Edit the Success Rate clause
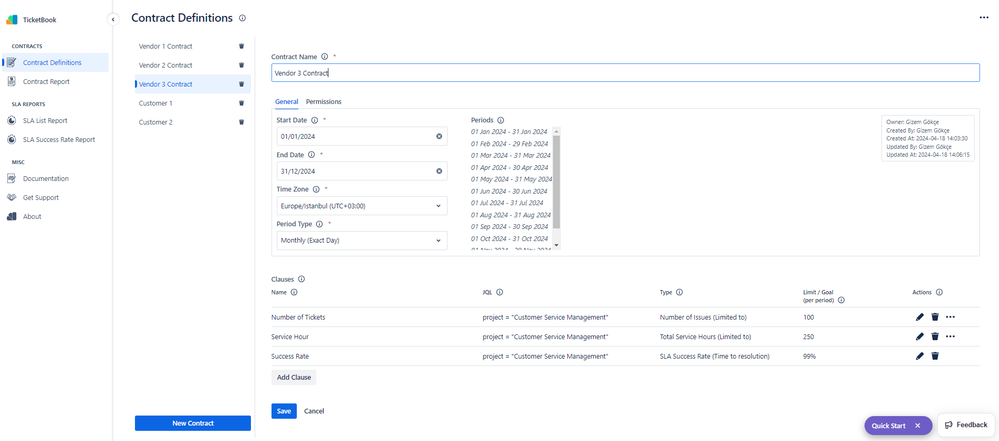 click(919, 356)
